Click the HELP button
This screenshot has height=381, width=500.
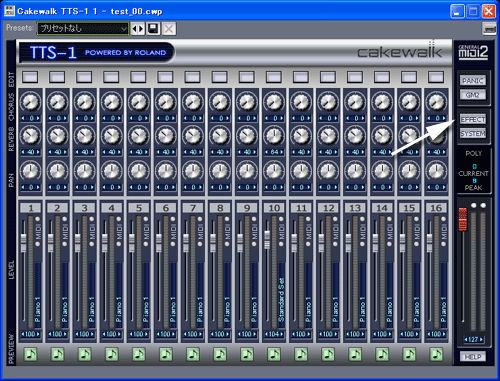tap(473, 357)
